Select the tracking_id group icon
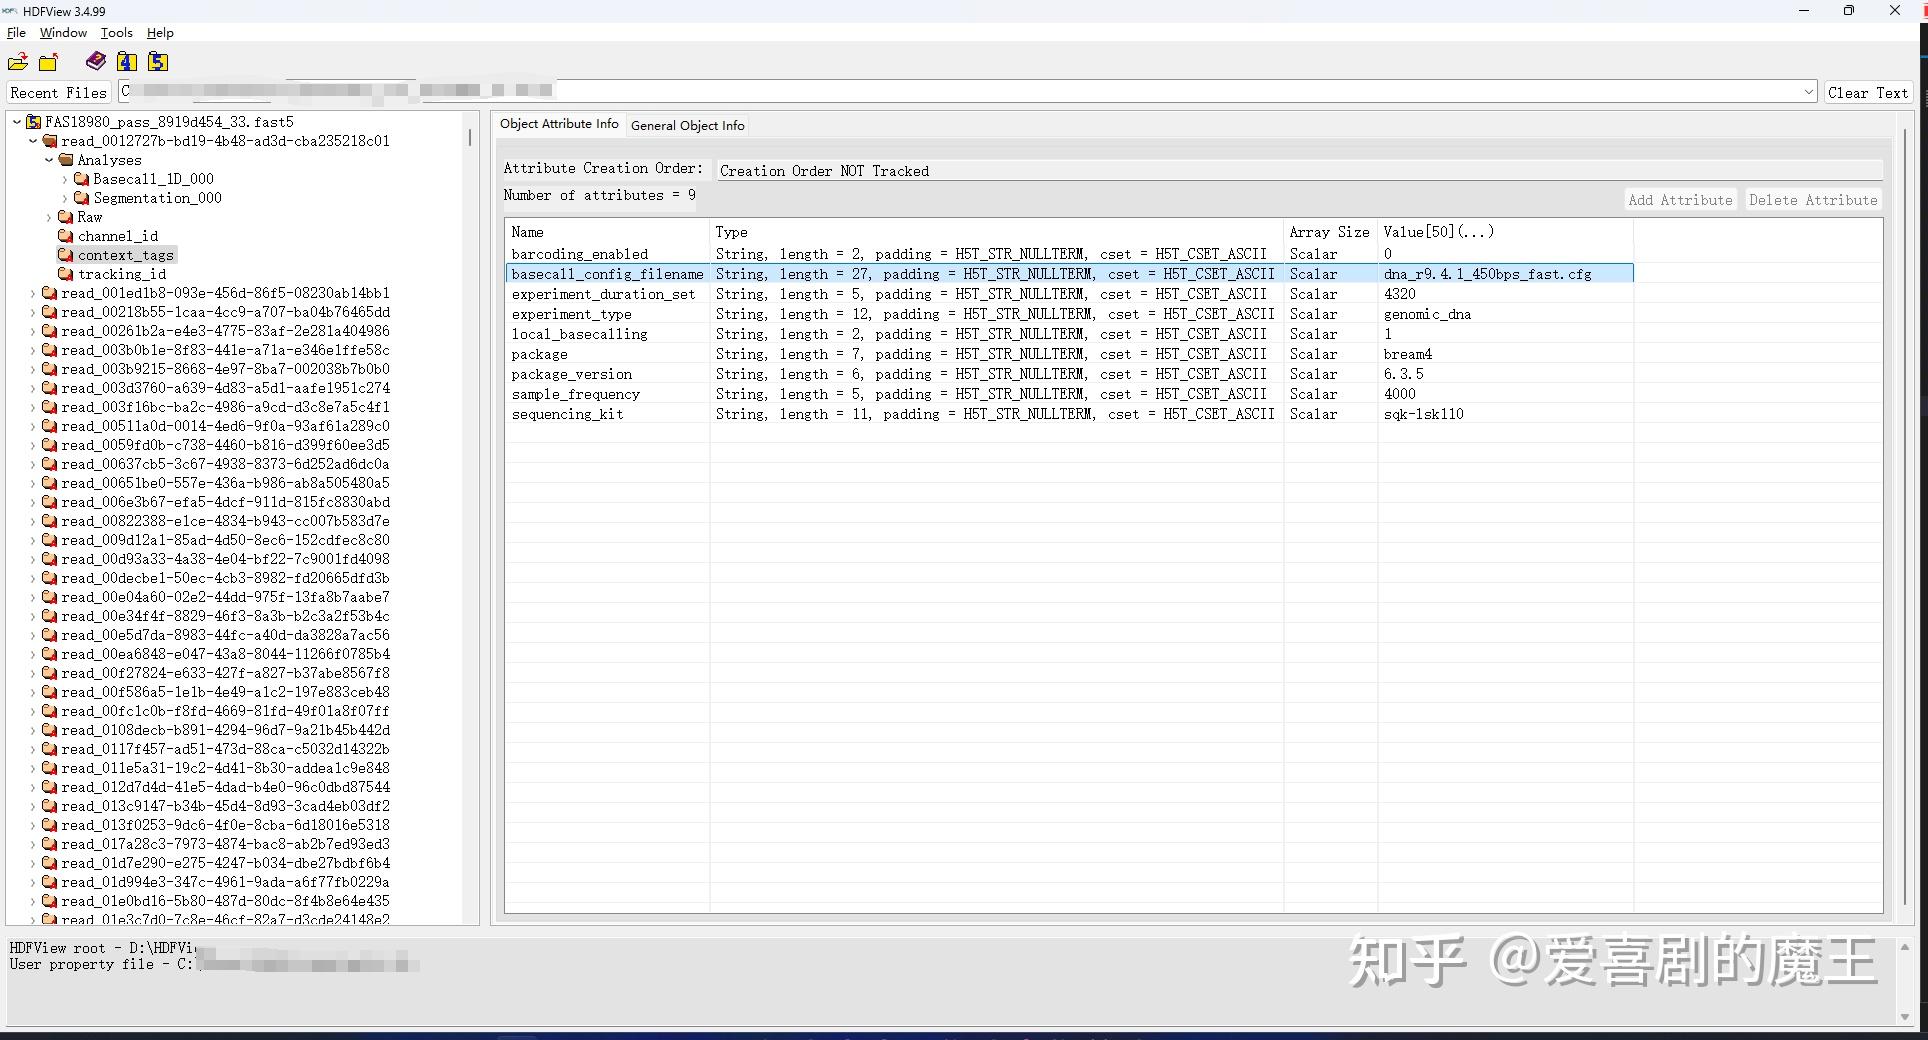The height and width of the screenshot is (1040, 1928). [67, 274]
